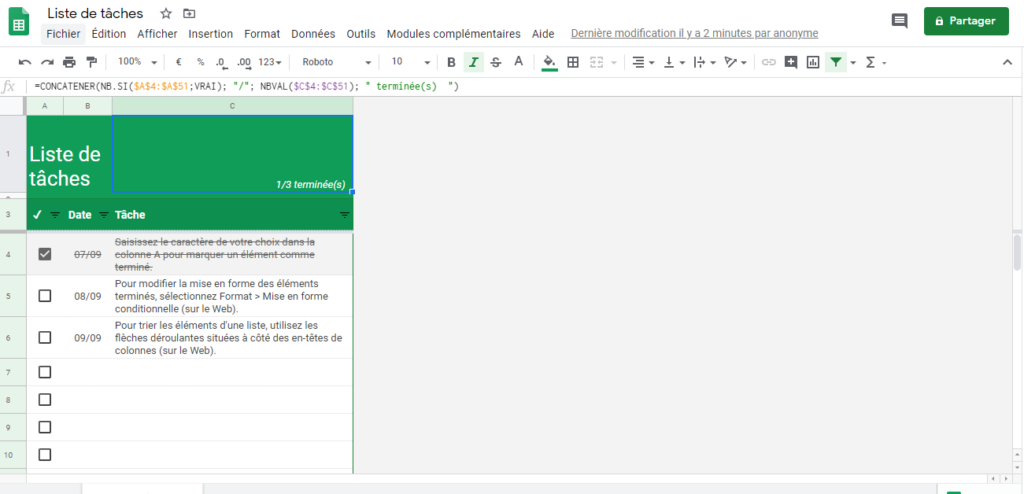Open the 100% zoom dropdown
The width and height of the screenshot is (1024, 494).
tap(137, 62)
